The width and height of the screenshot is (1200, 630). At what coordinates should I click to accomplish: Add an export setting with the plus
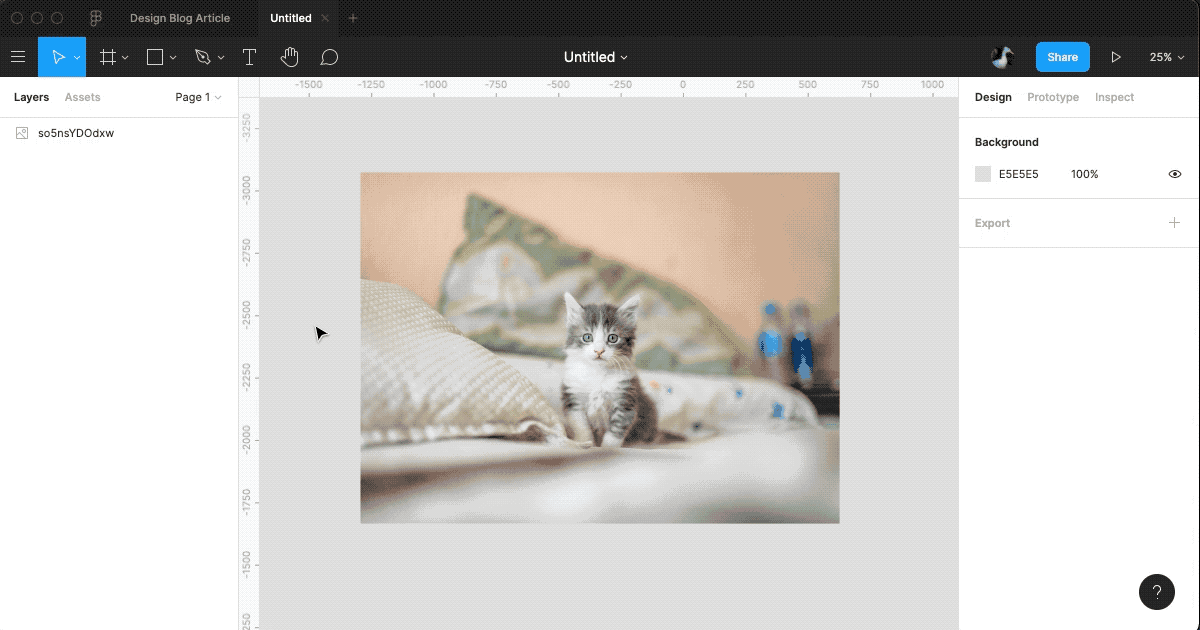click(x=1174, y=223)
